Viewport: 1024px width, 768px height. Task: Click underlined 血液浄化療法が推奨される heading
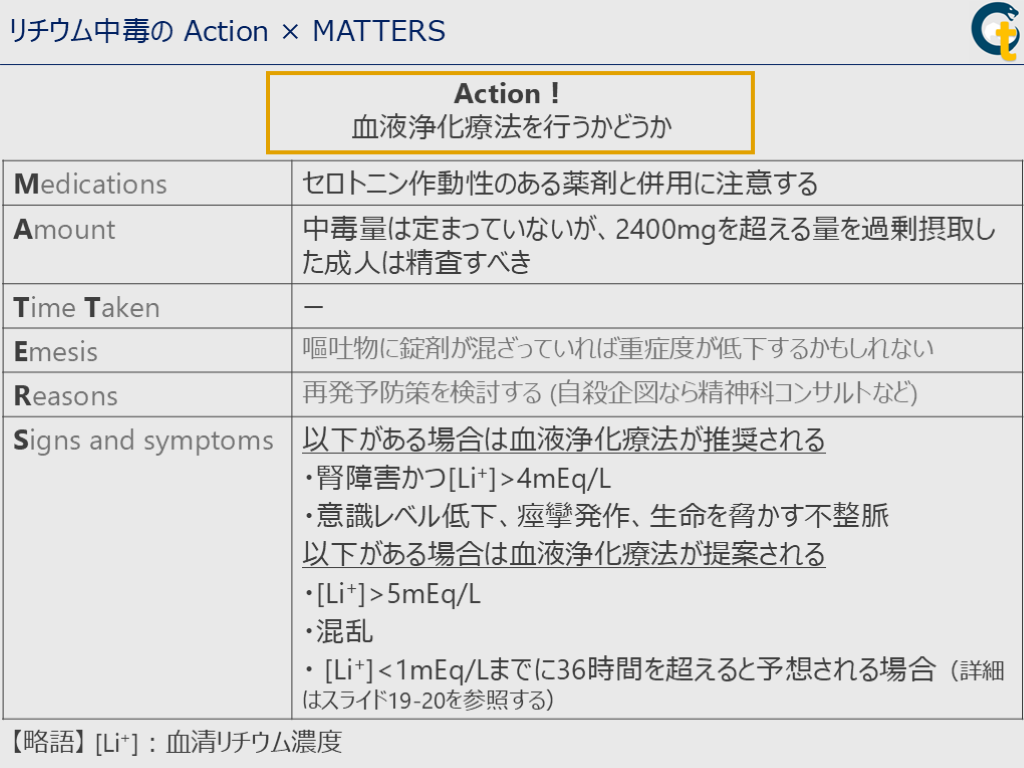(x=564, y=440)
